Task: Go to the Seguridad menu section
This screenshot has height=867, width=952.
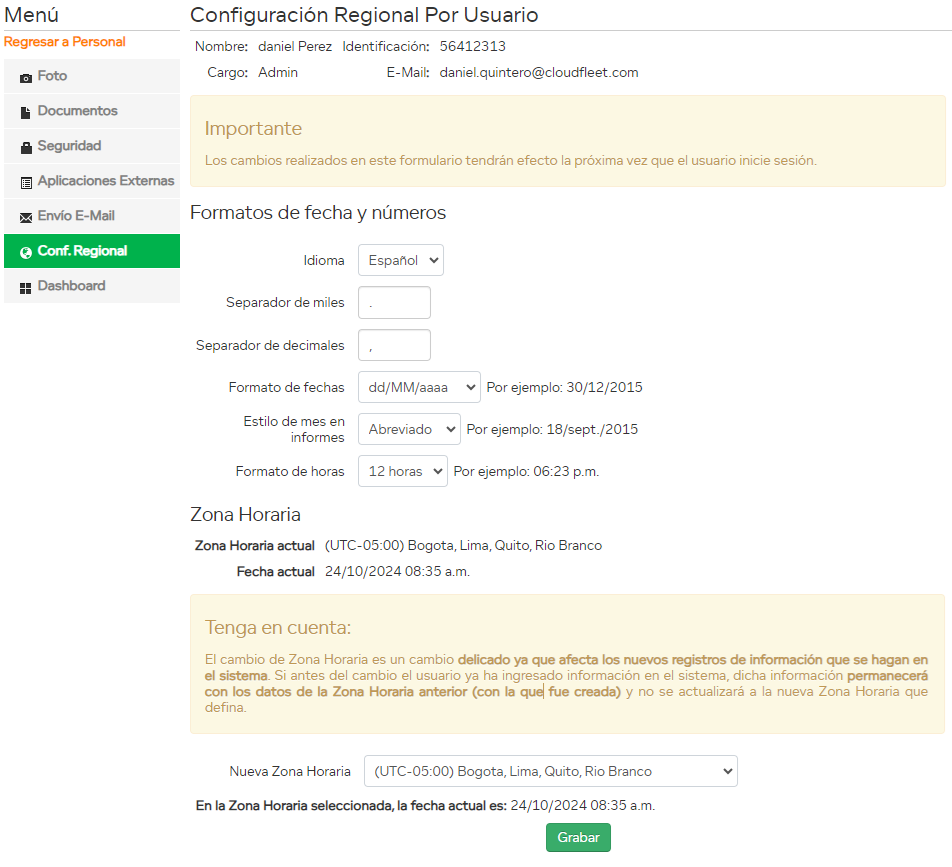Action: [70, 146]
